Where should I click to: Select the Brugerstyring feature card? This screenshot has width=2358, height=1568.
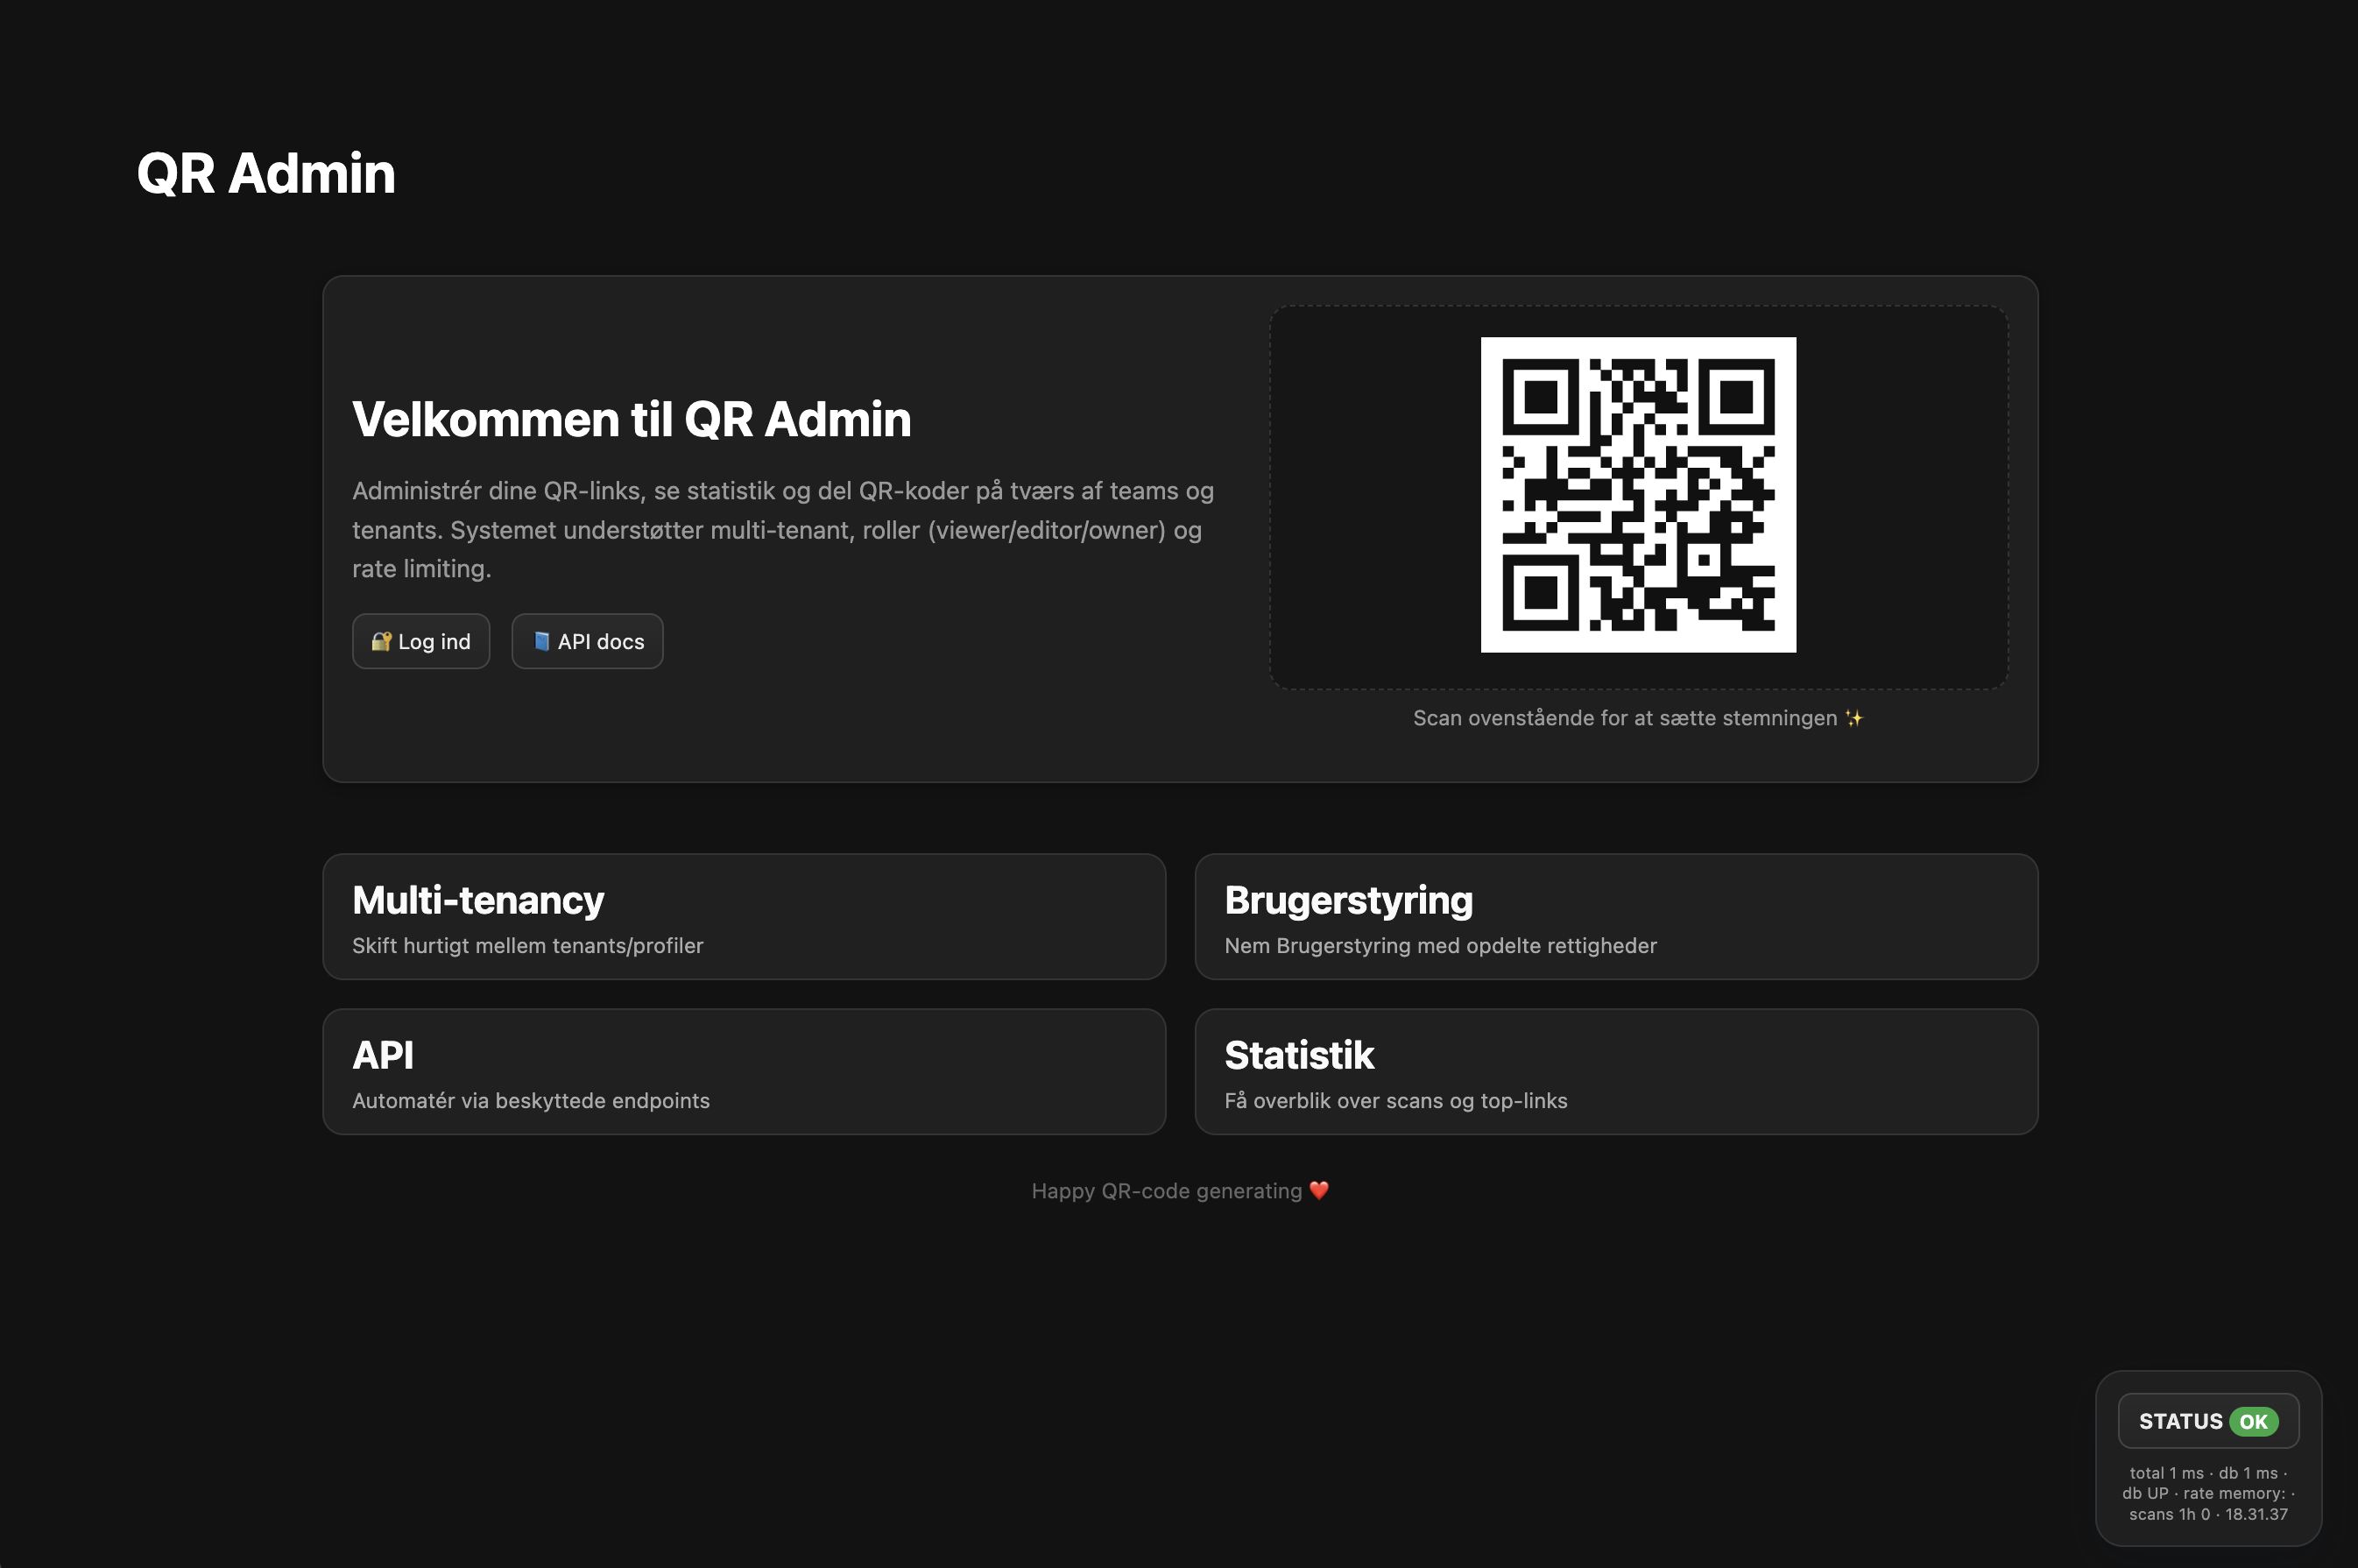pyautogui.click(x=1616, y=916)
